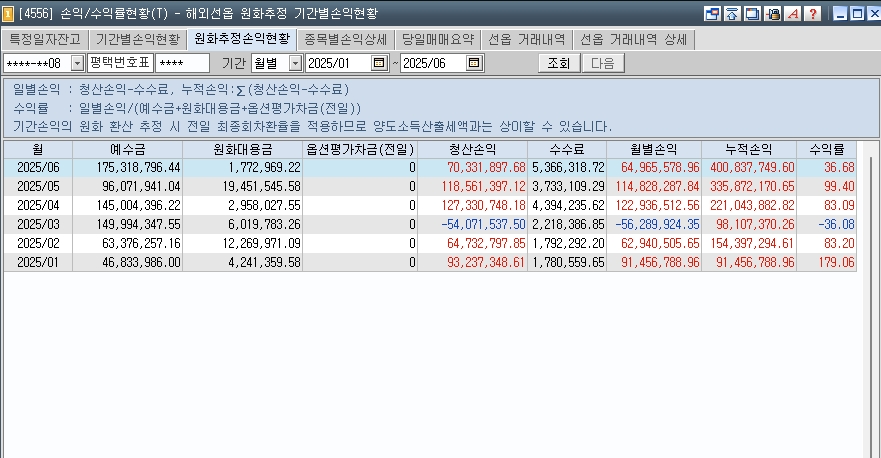The width and height of the screenshot is (881, 458).
Task: Maximize the 4556 window
Action: [x=857, y=13]
